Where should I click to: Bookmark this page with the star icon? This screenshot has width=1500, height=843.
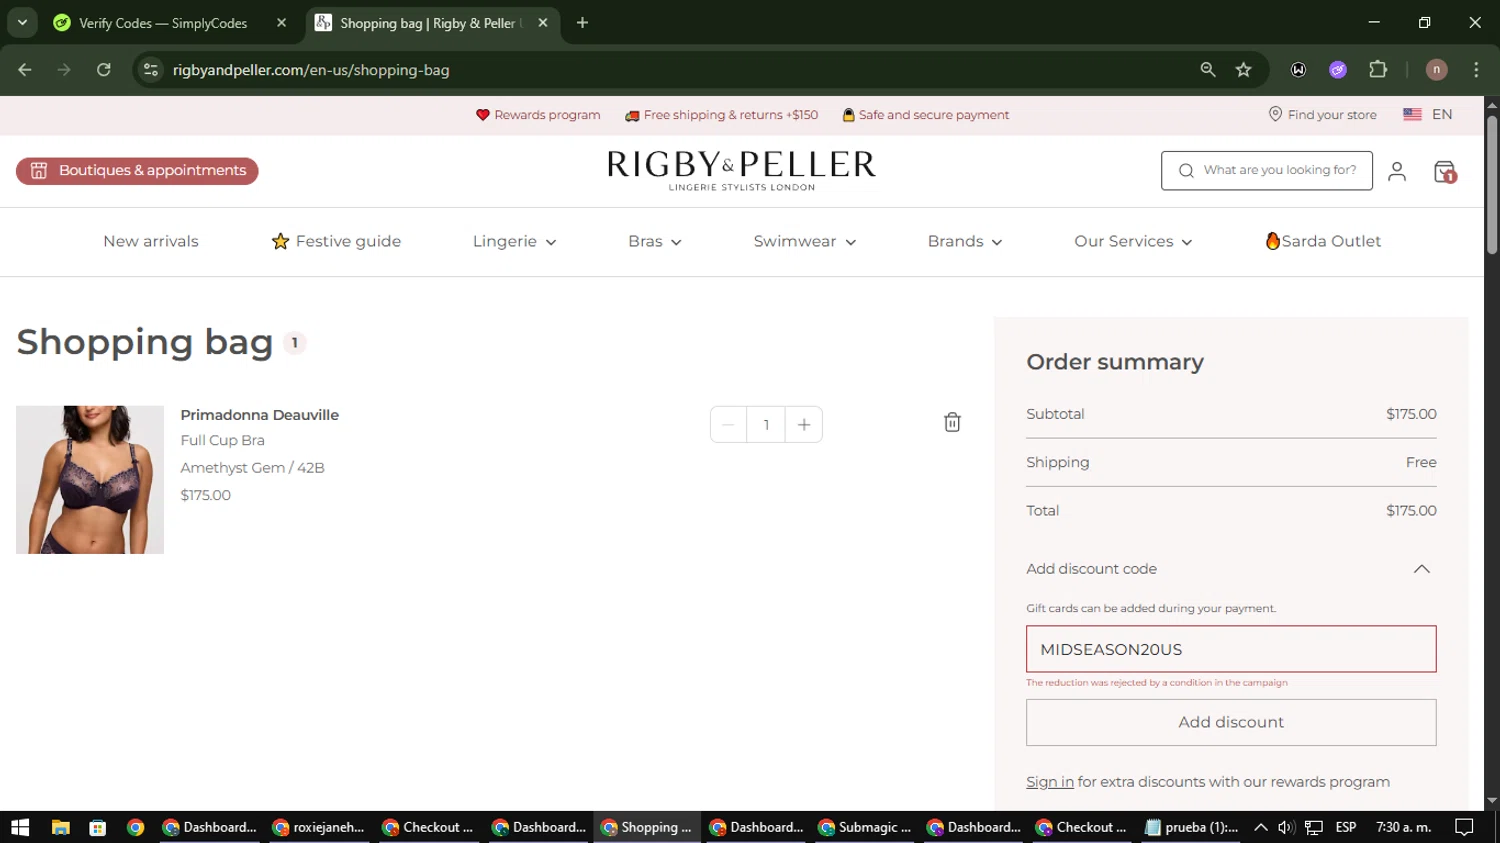1243,70
